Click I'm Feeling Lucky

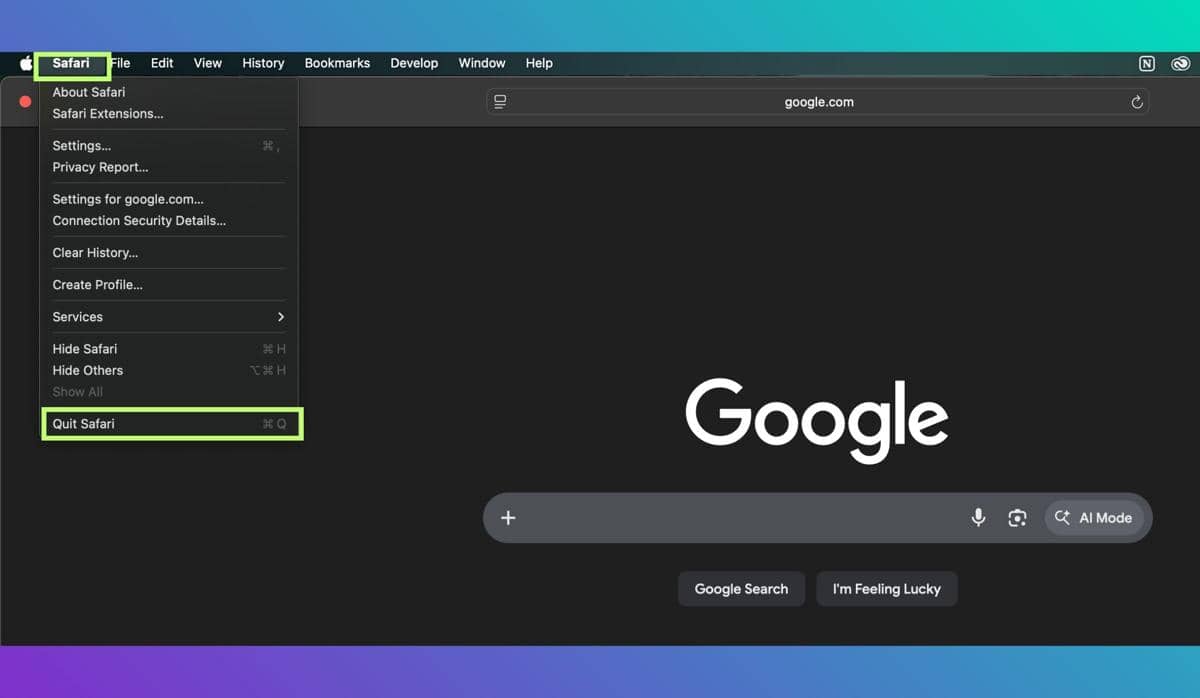tap(887, 589)
